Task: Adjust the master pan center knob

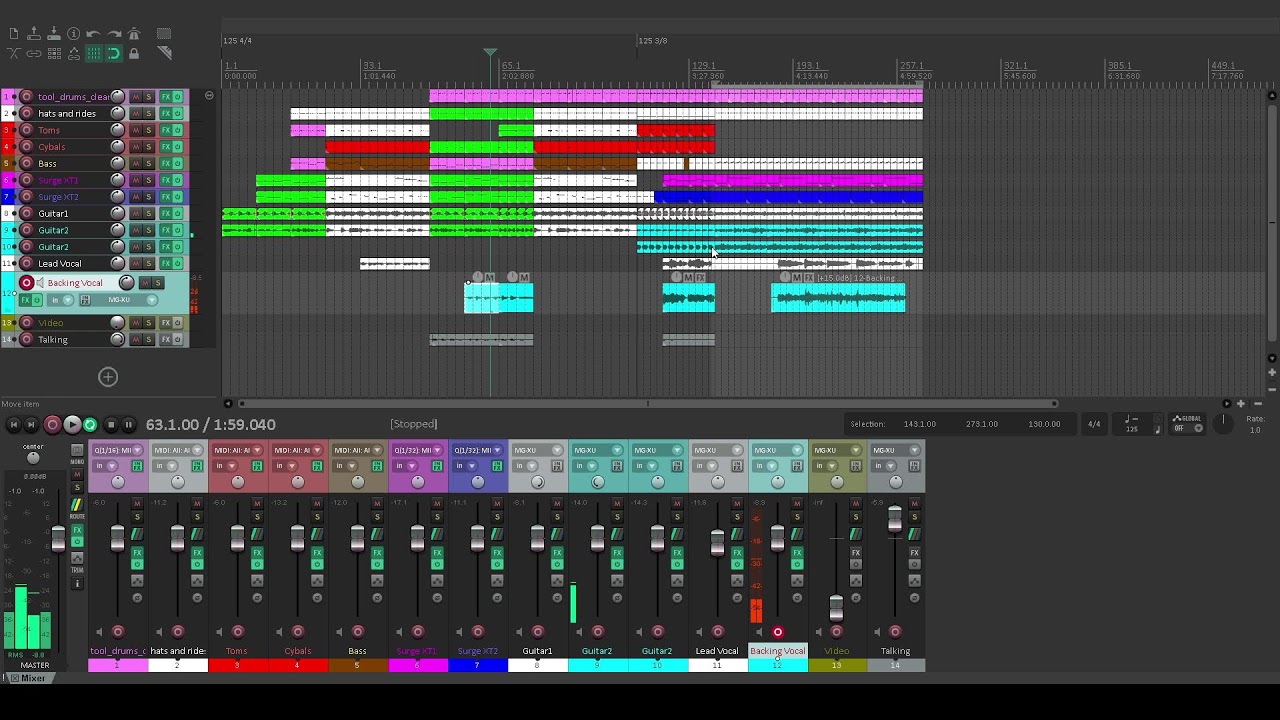Action: pos(33,458)
